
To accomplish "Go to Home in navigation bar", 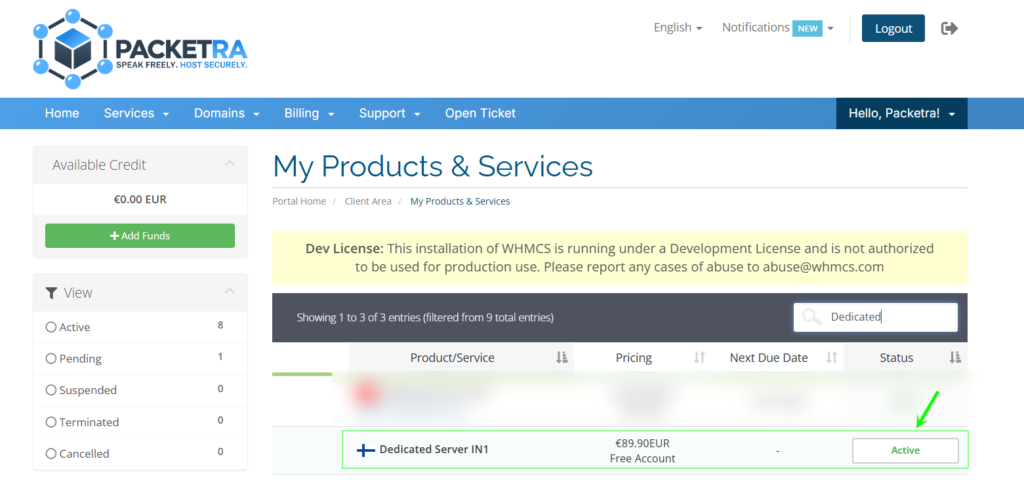I will (x=62, y=113).
